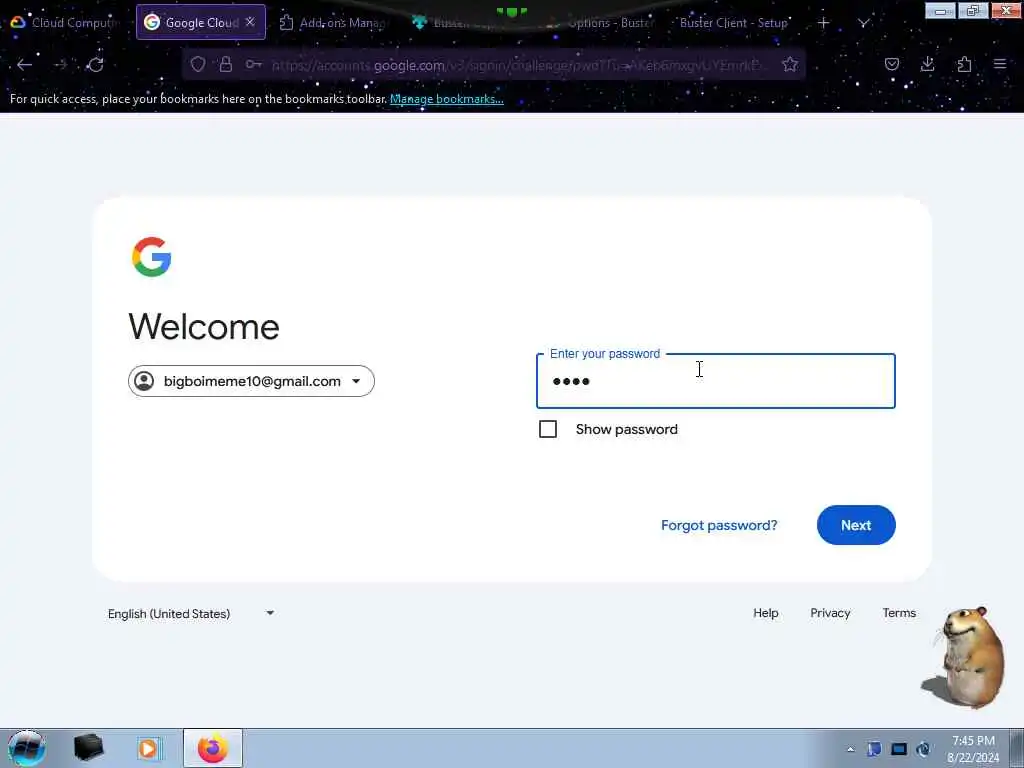Image resolution: width=1024 pixels, height=768 pixels.
Task: Open the Downloads arrow icon
Action: [928, 65]
